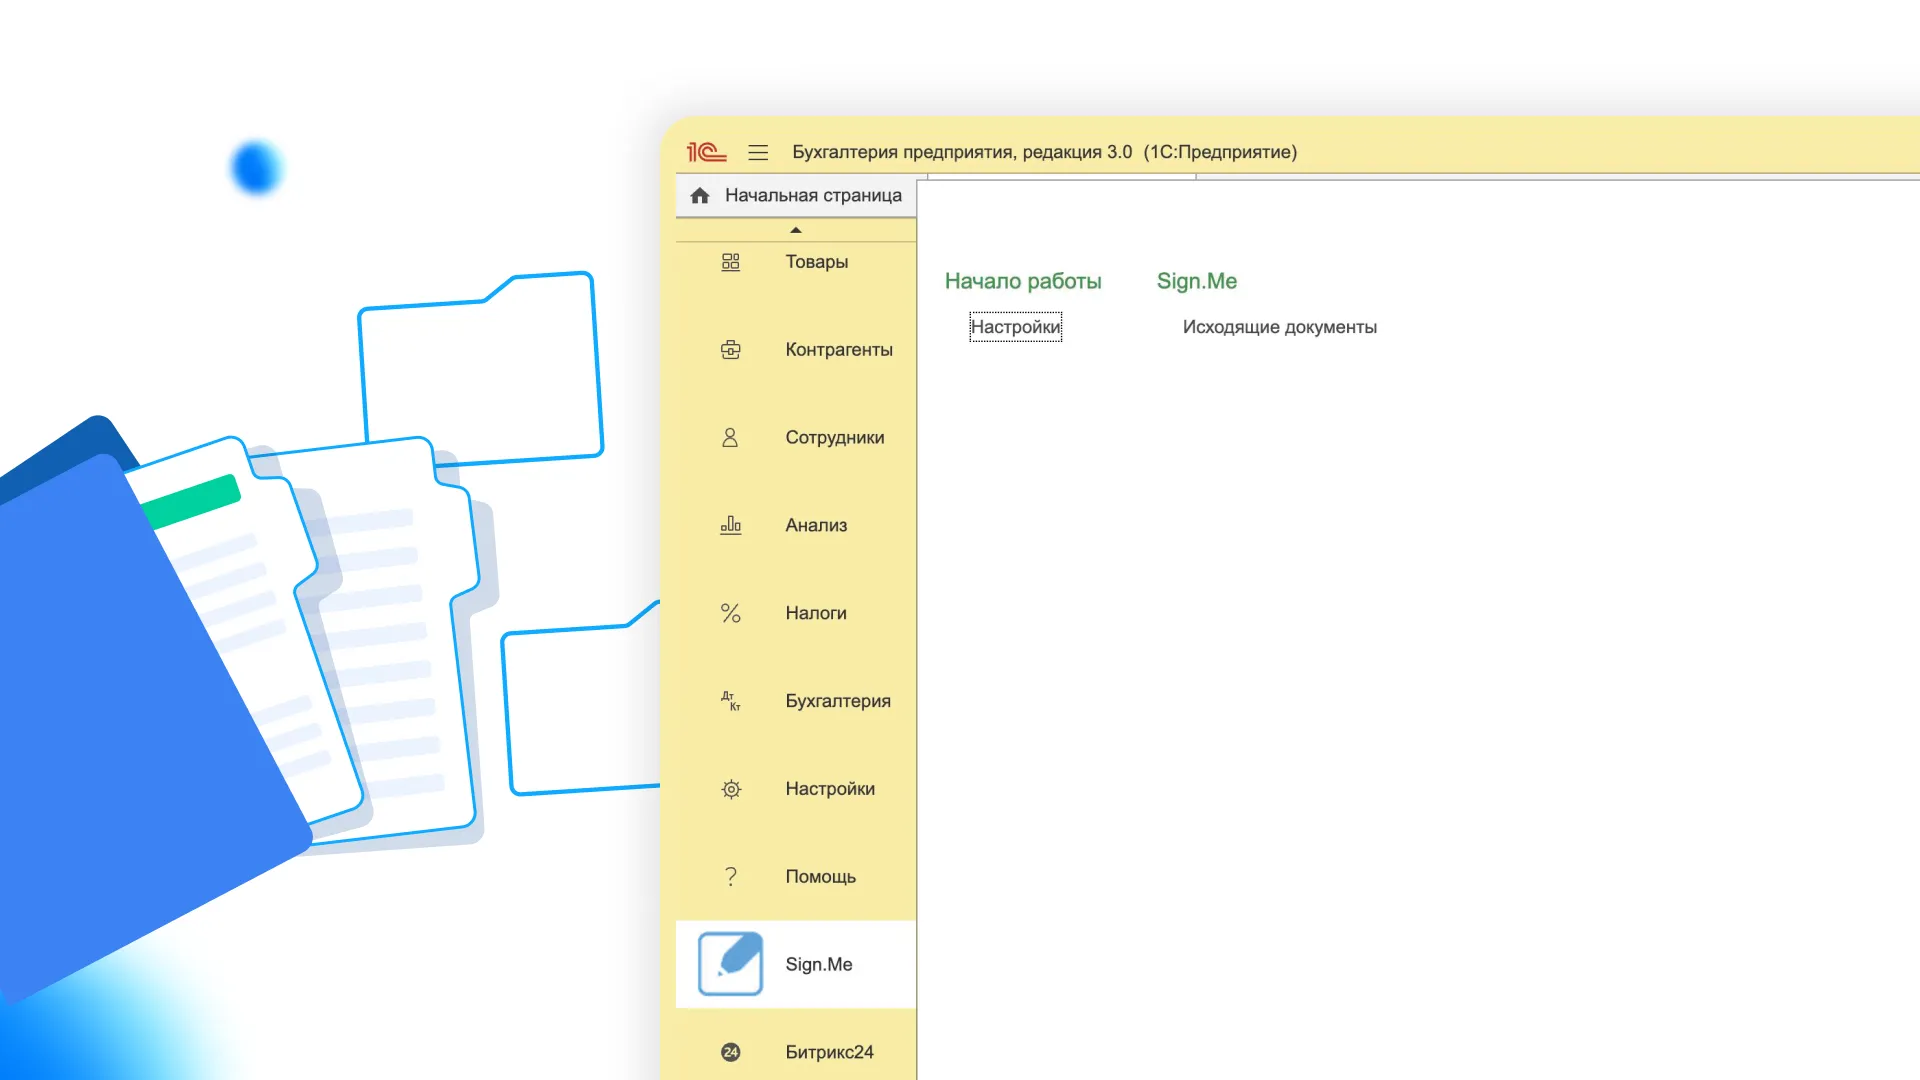Click the Бухгалтерия Дт/Кт icon
Screen dimensions: 1920x1080
(x=731, y=701)
